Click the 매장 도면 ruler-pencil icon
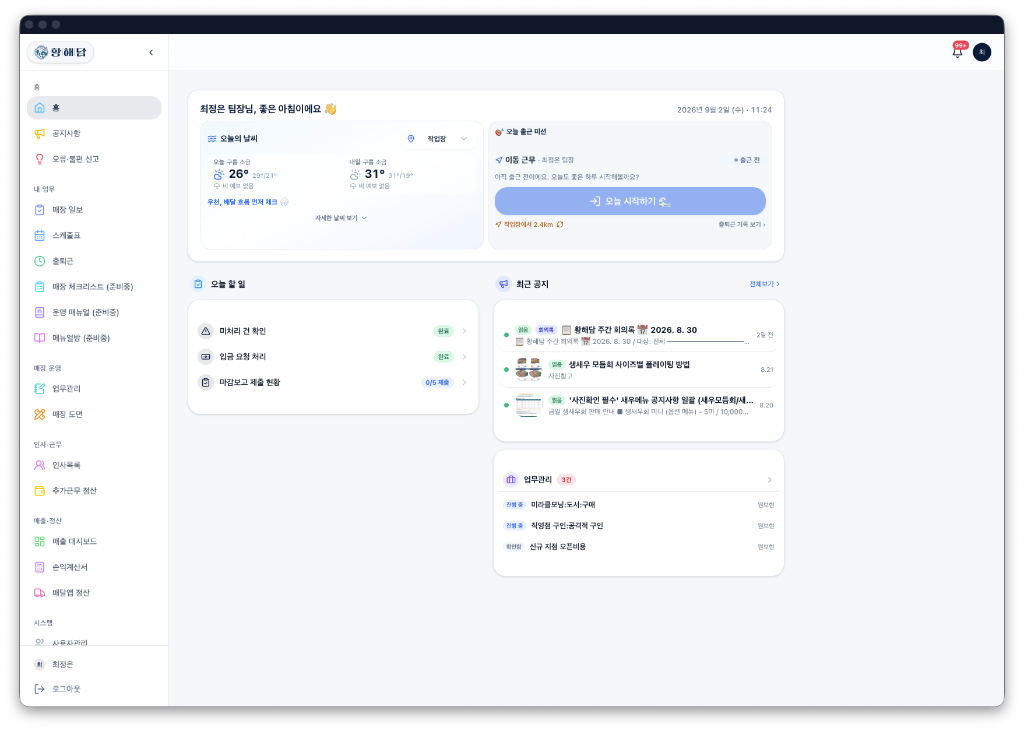Image resolution: width=1024 pixels, height=731 pixels. tap(40, 414)
